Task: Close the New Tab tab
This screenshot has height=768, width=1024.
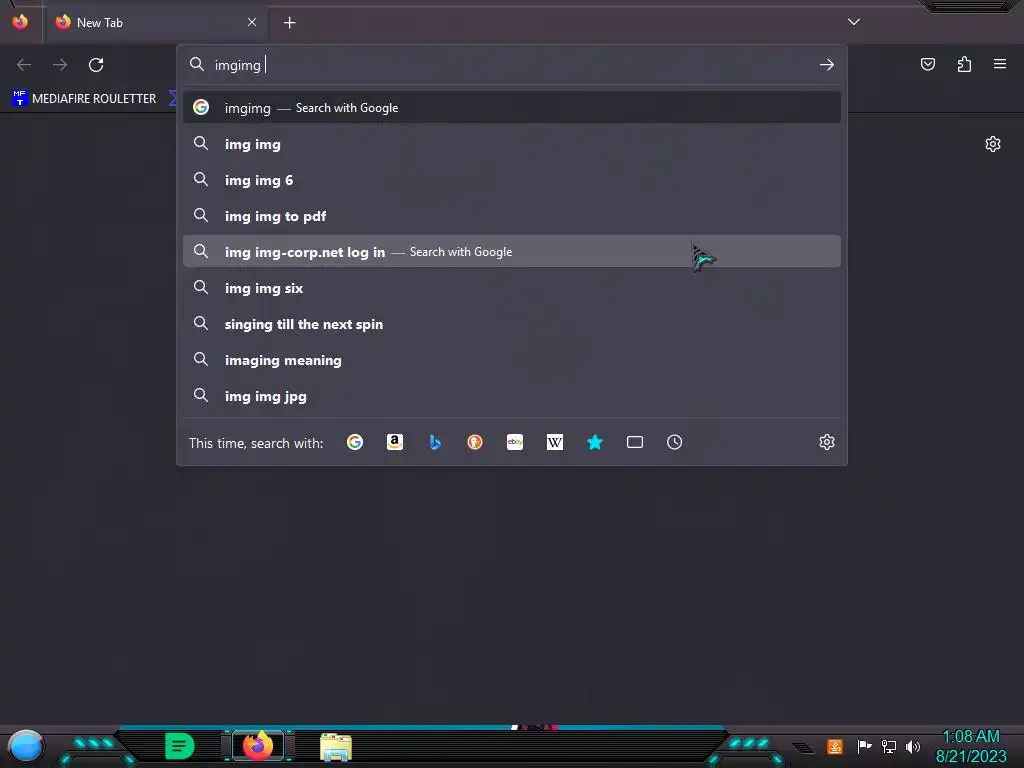Action: pyautogui.click(x=252, y=22)
